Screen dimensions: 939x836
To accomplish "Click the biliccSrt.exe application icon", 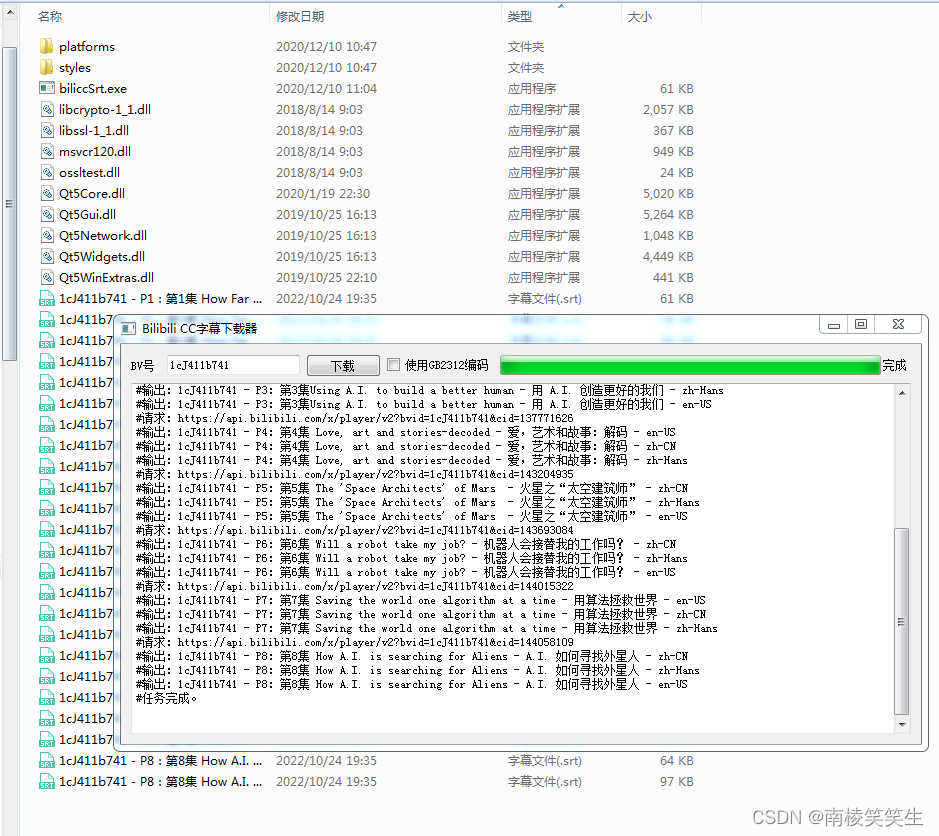I will (47, 88).
